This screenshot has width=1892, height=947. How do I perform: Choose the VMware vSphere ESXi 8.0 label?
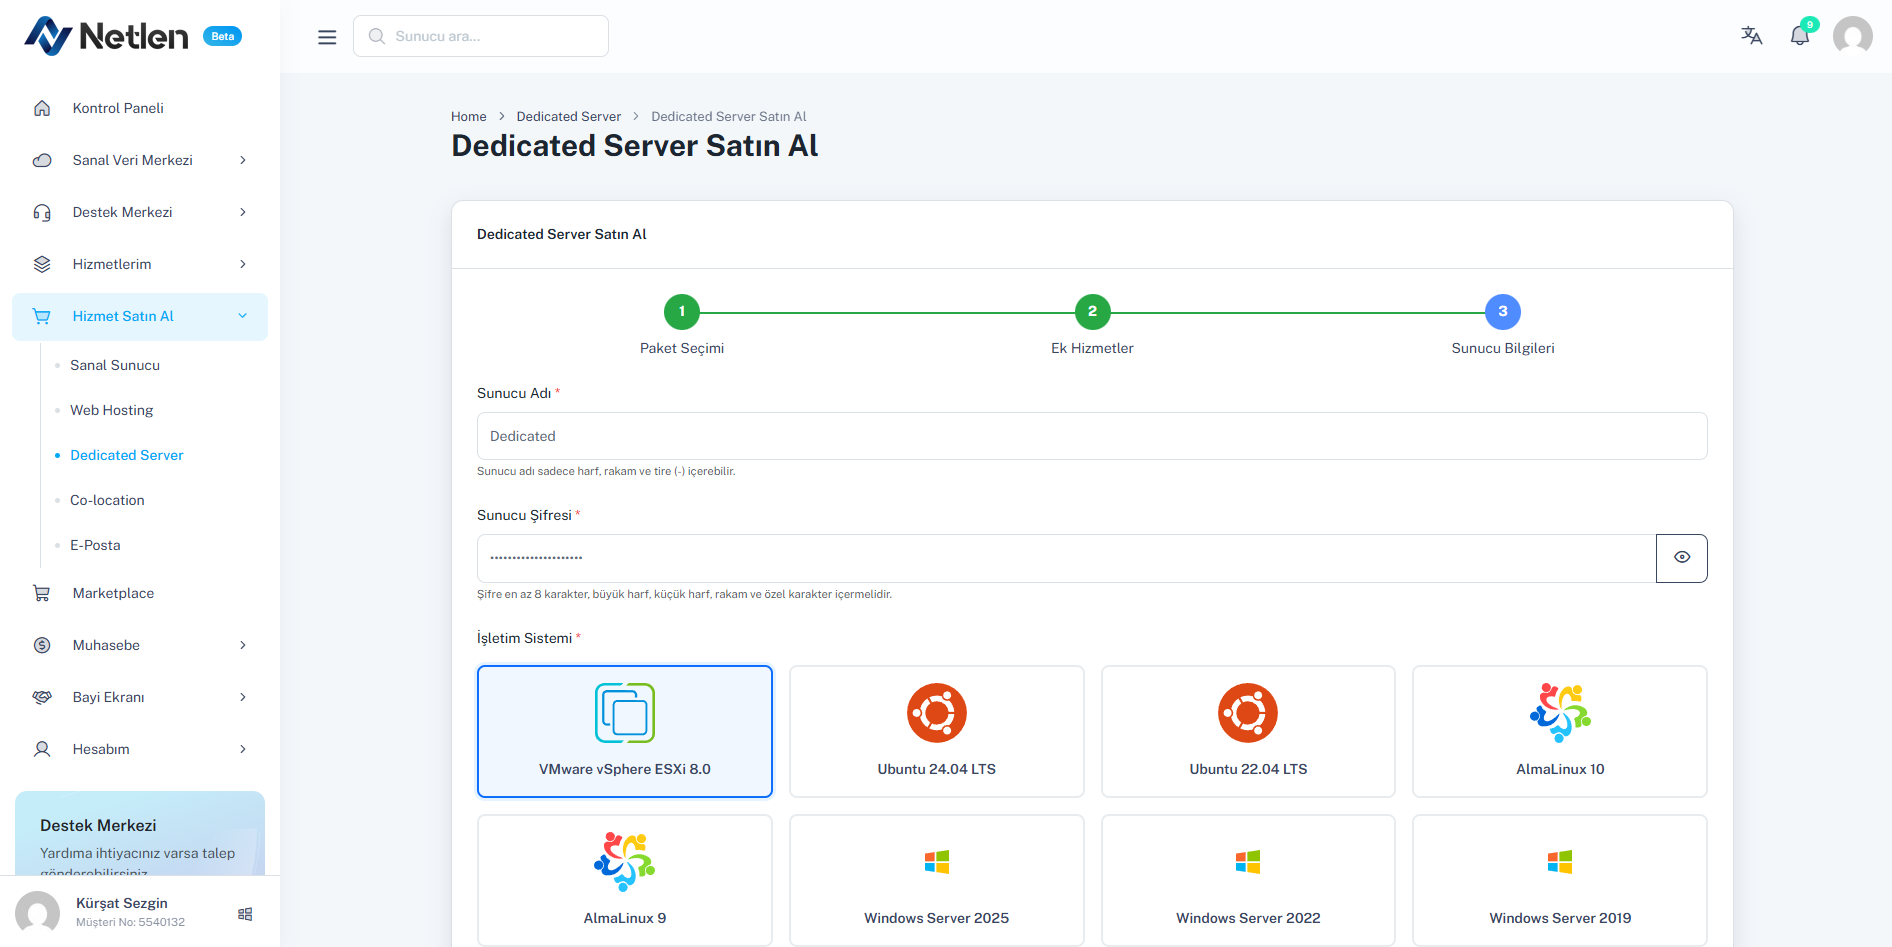[625, 769]
